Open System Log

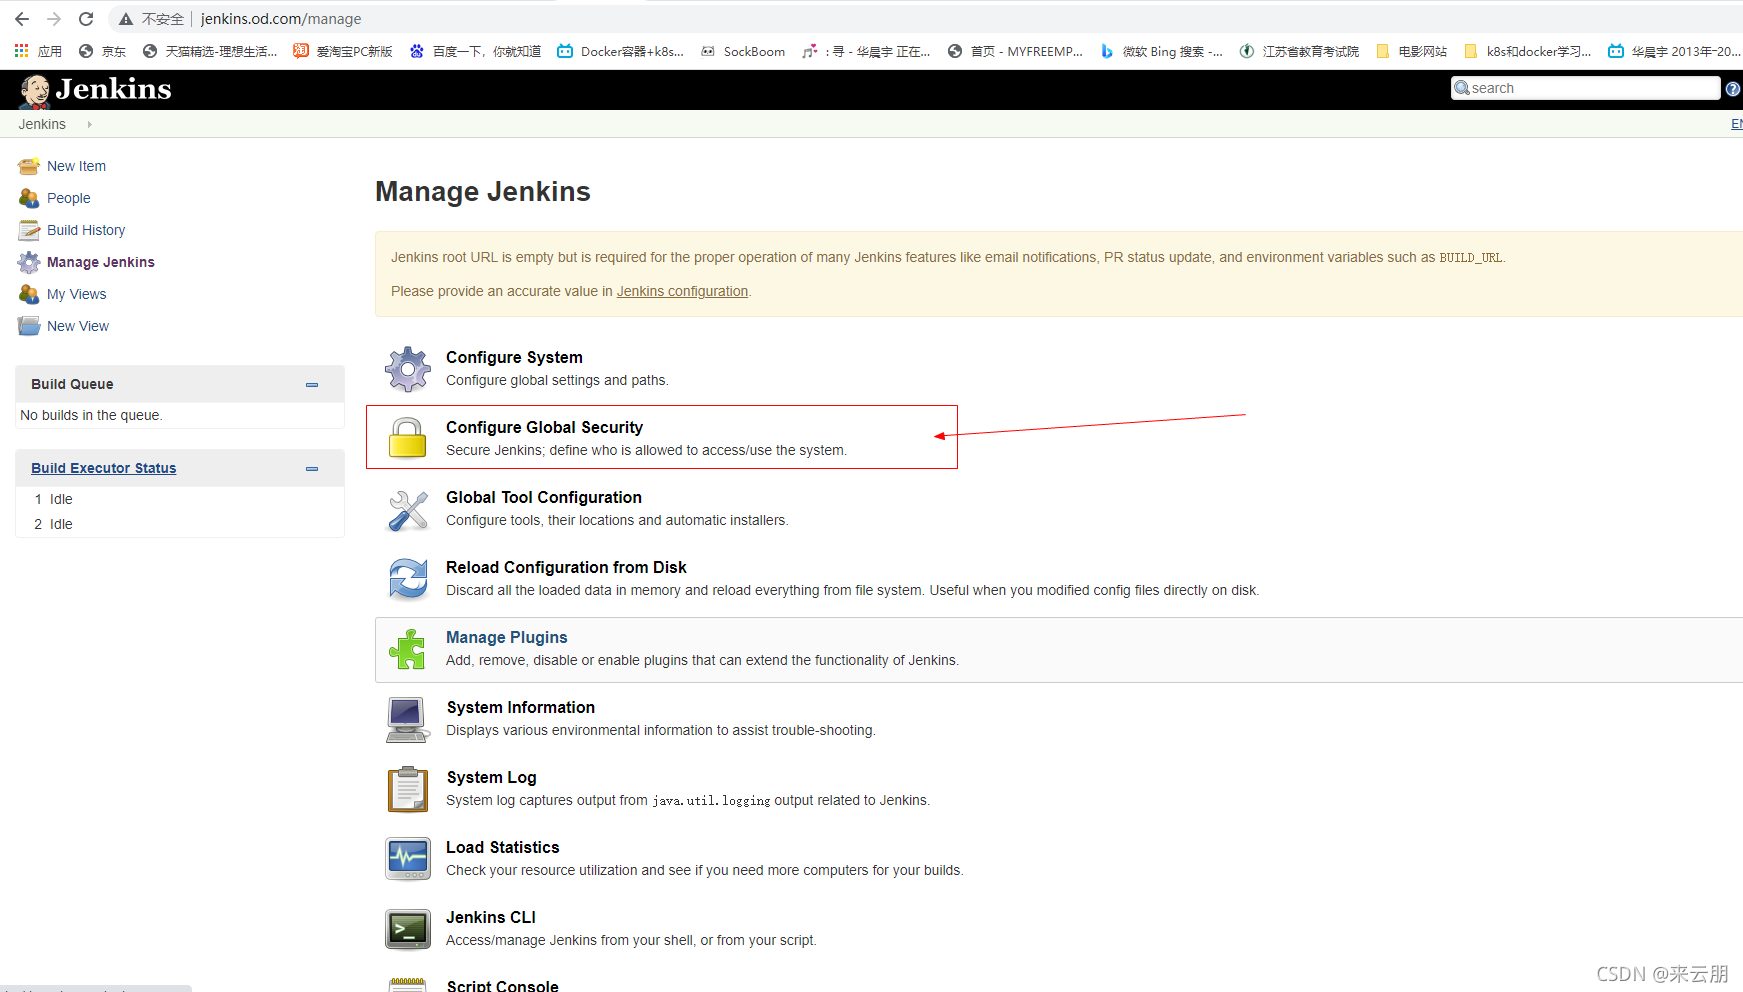491,777
